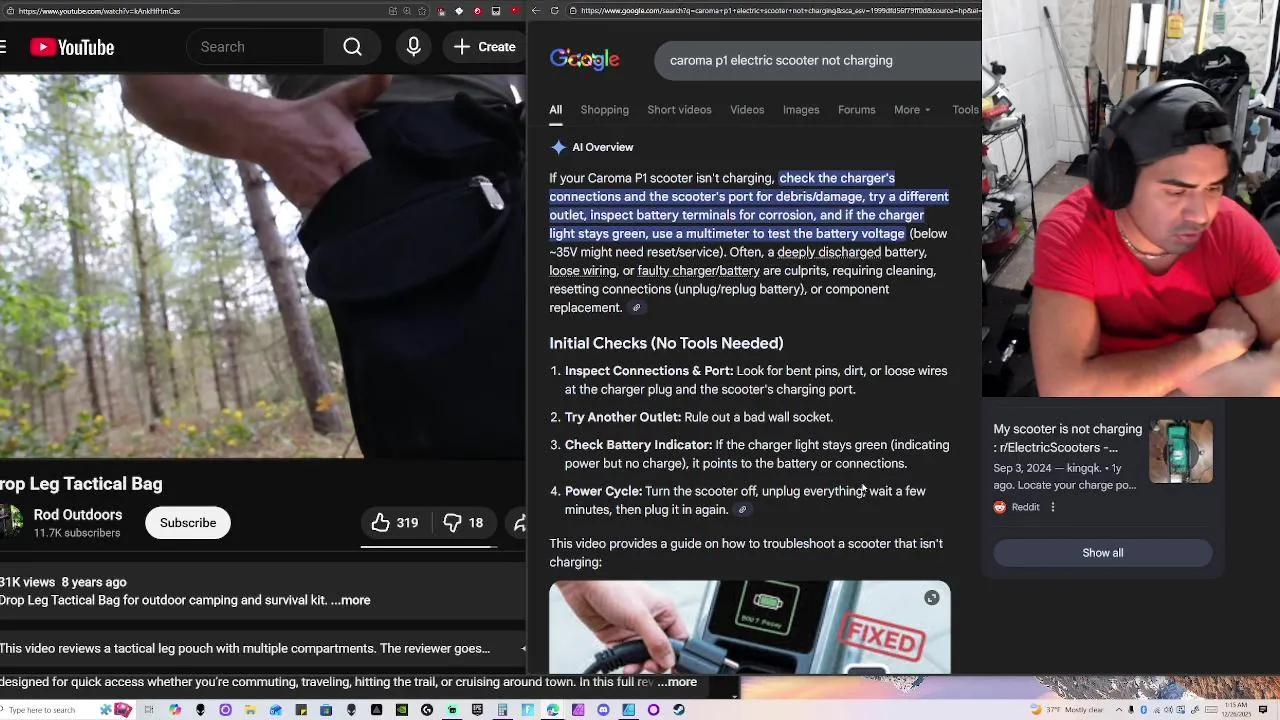Open the YouTube hamburger guide menu

4,47
